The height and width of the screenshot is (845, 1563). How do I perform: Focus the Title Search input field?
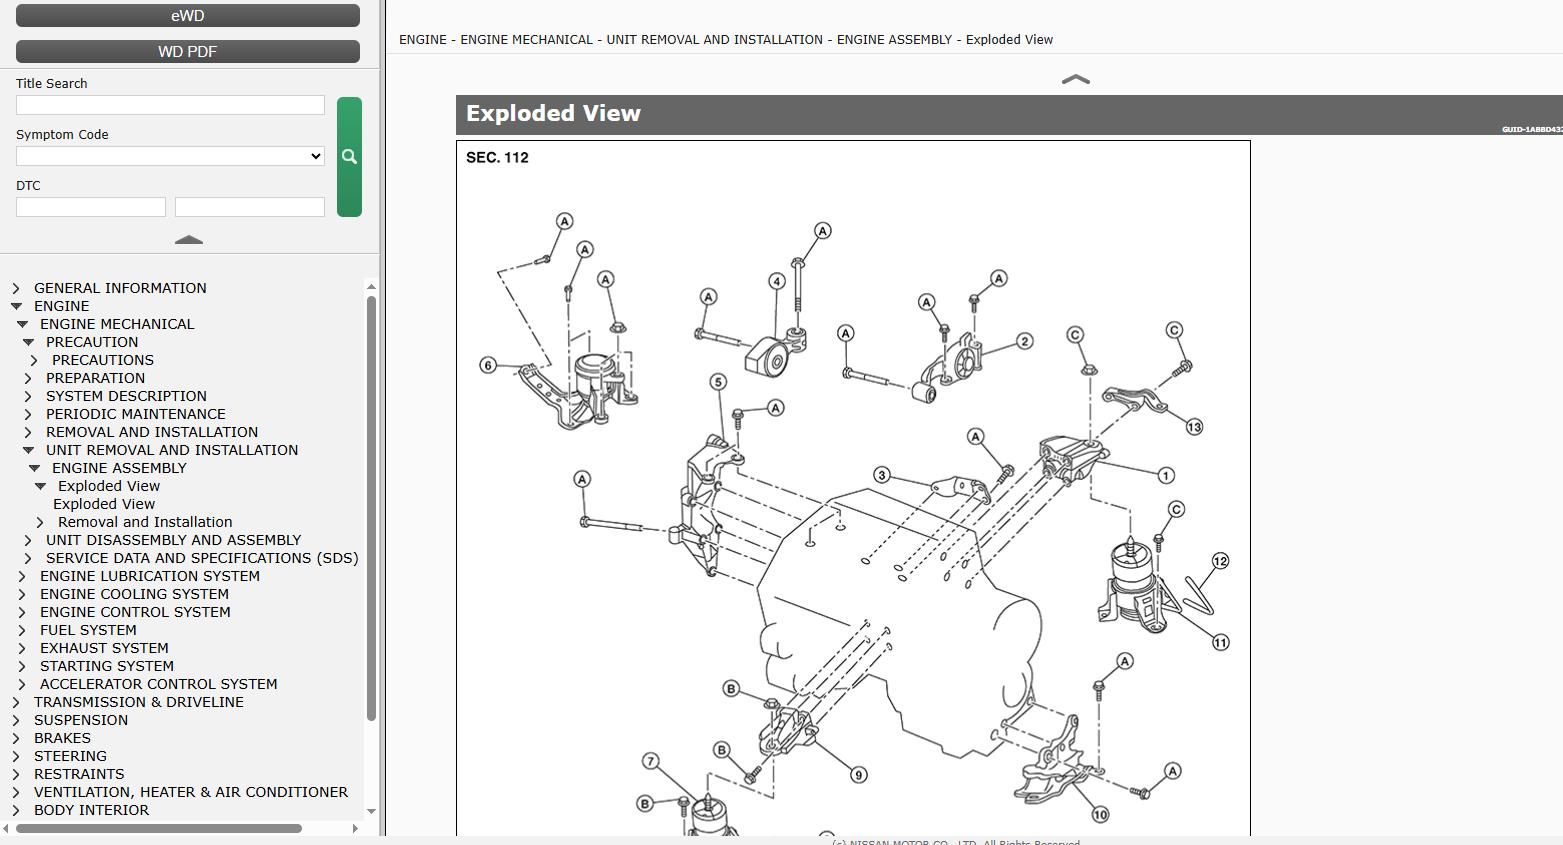170,105
